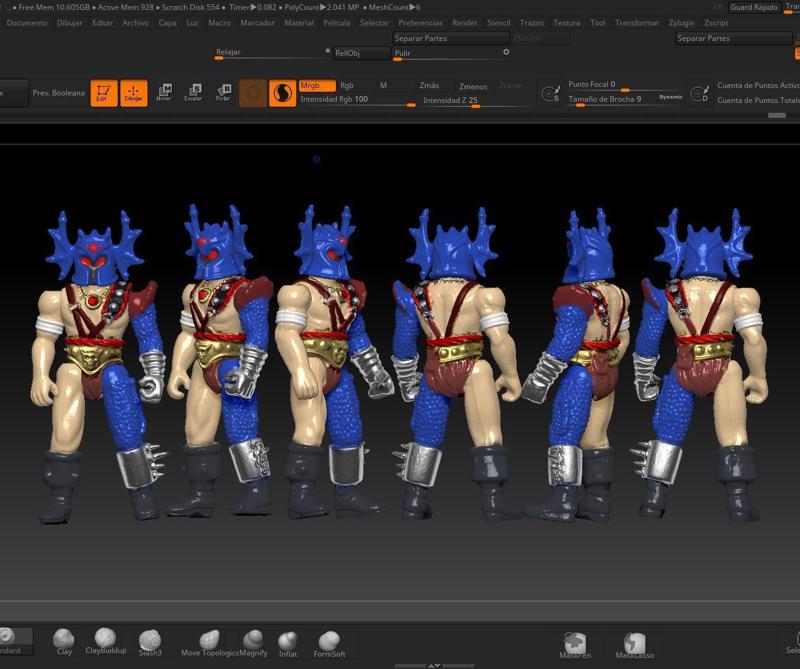Viewport: 800px width, 669px height.
Task: Pick the Inflat brush
Action: click(x=289, y=638)
